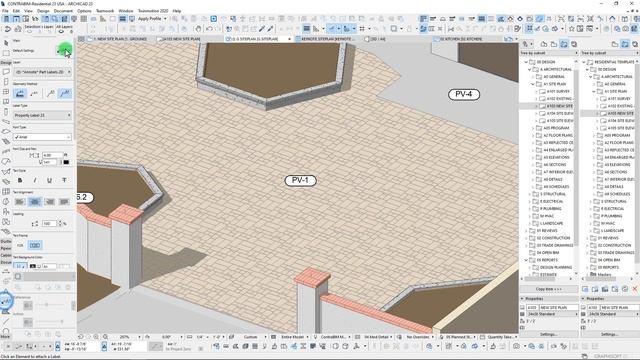Image resolution: width=640 pixels, height=360 pixels.
Task: Collapse A ARCHITECTURAL in left navigator
Action: coord(530,69)
